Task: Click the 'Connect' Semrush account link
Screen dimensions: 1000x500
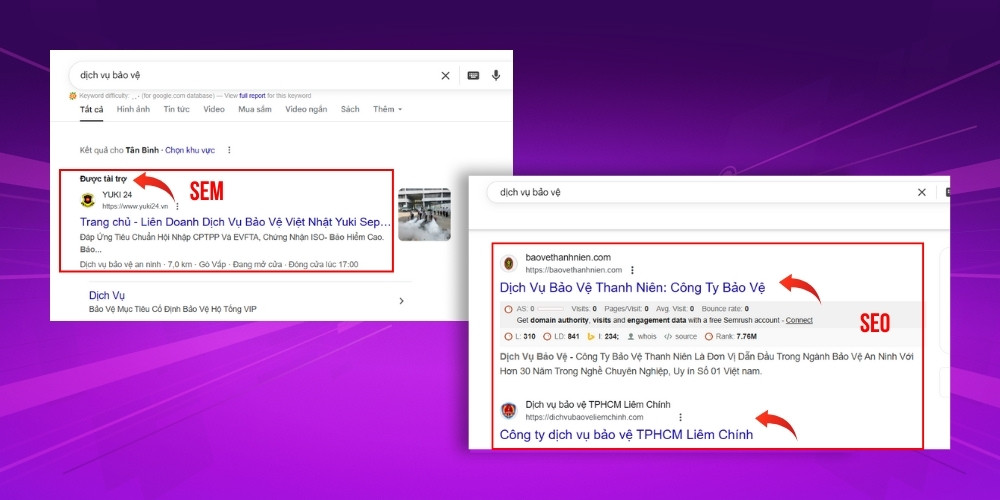Action: (x=799, y=320)
